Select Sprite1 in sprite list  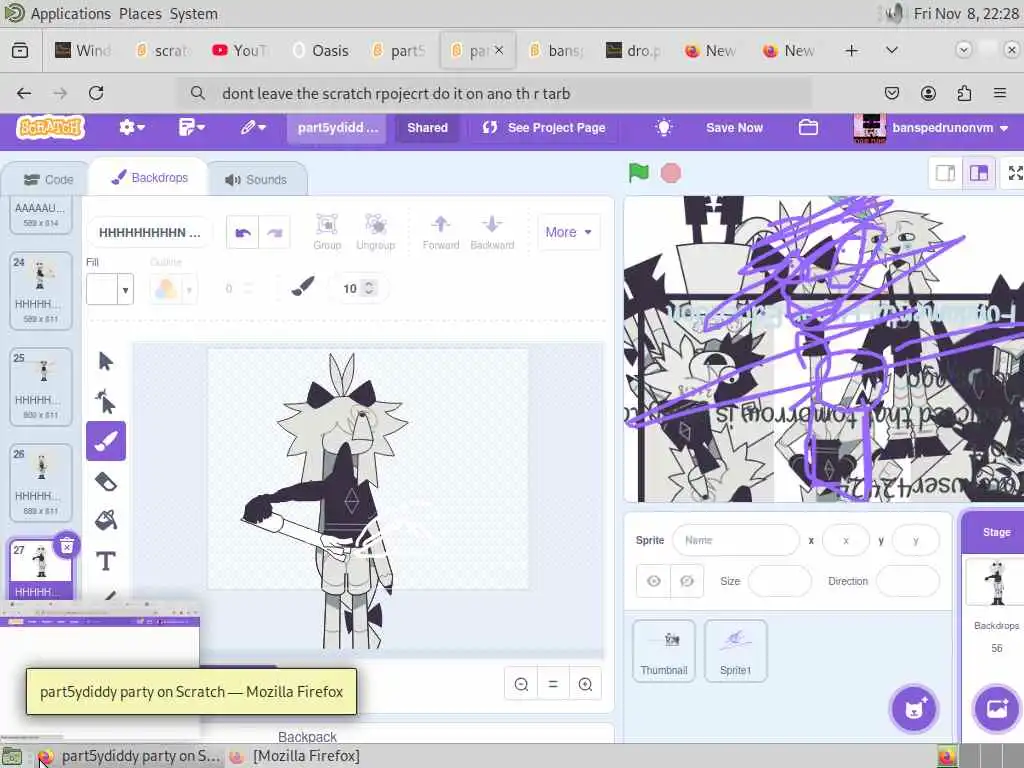pos(735,651)
